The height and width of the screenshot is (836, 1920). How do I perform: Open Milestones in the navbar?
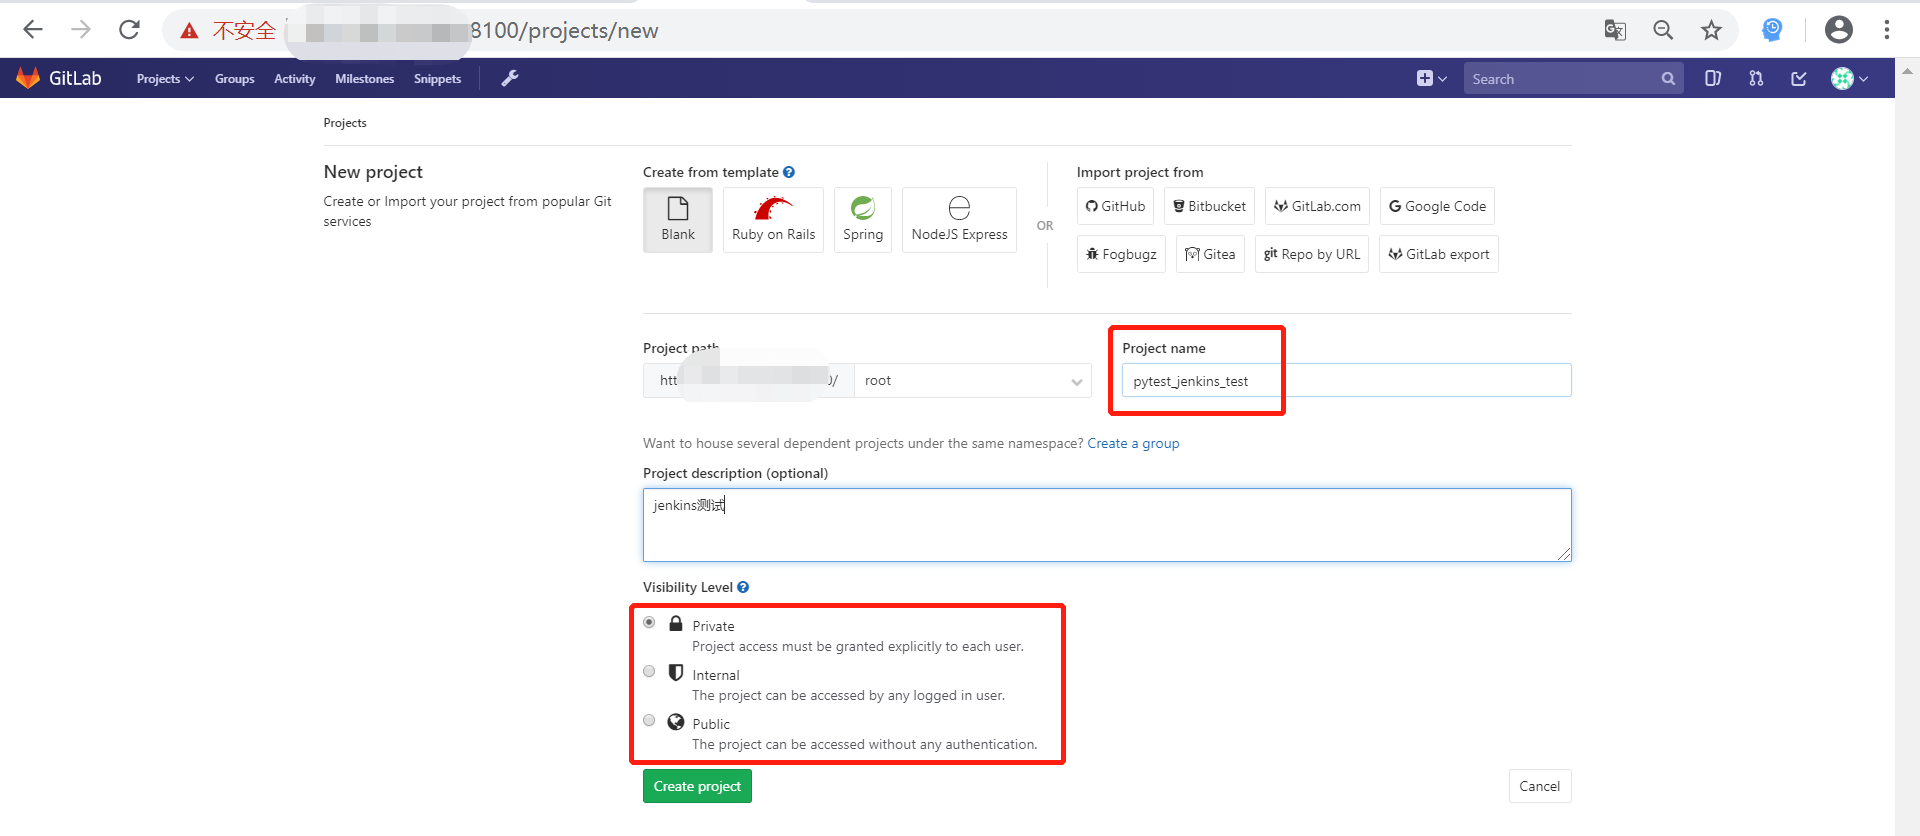(365, 79)
